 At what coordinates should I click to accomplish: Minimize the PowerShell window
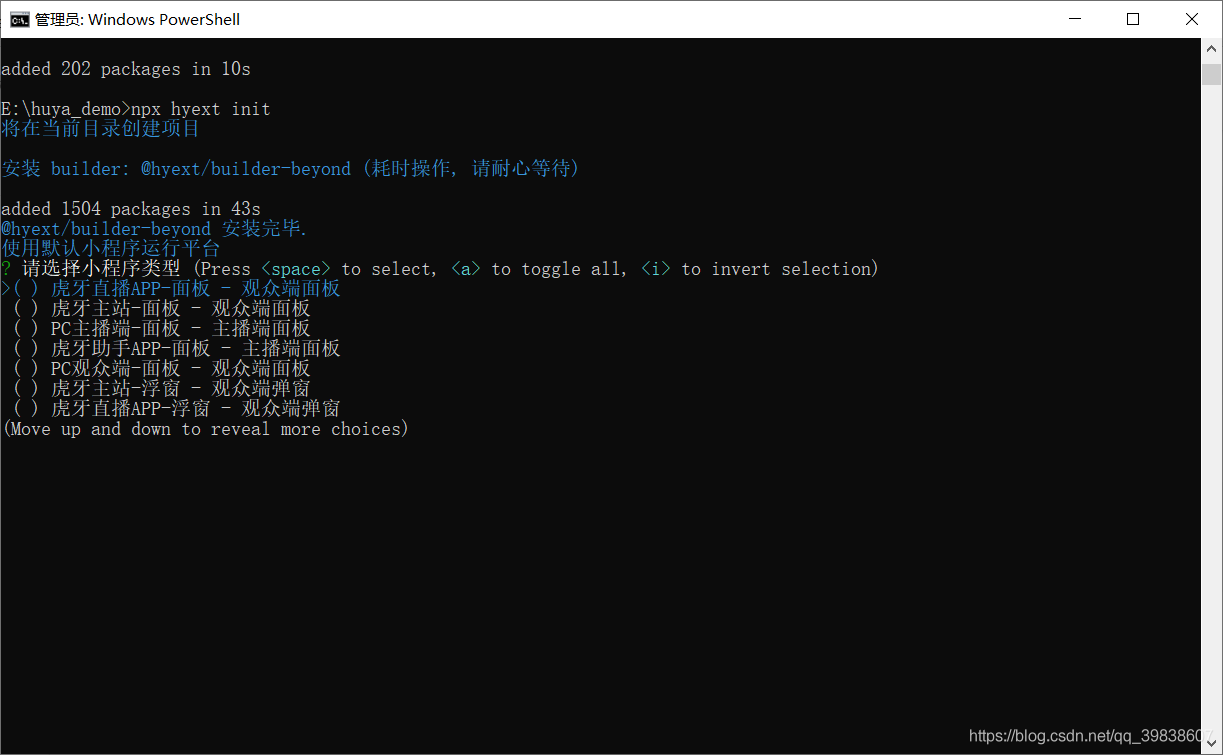(1075, 19)
